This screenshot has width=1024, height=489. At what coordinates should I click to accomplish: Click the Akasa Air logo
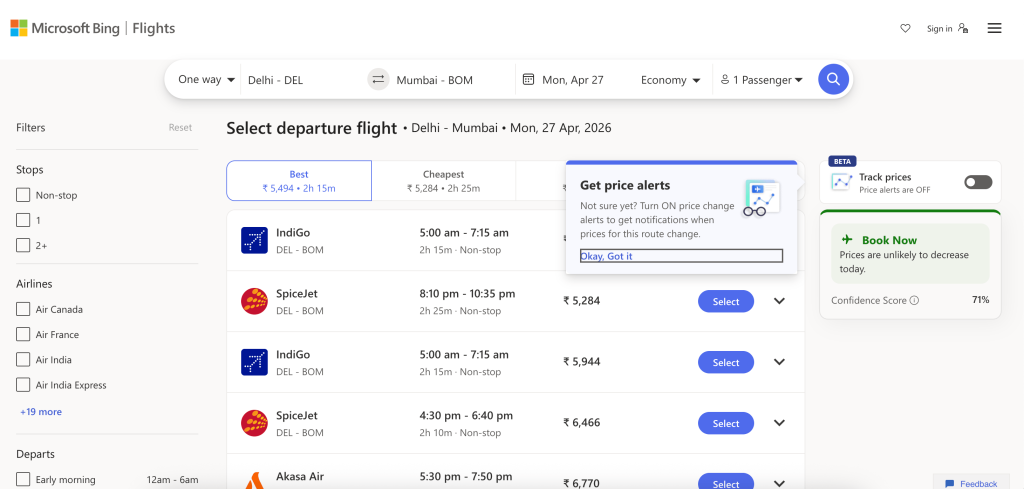pos(254,481)
